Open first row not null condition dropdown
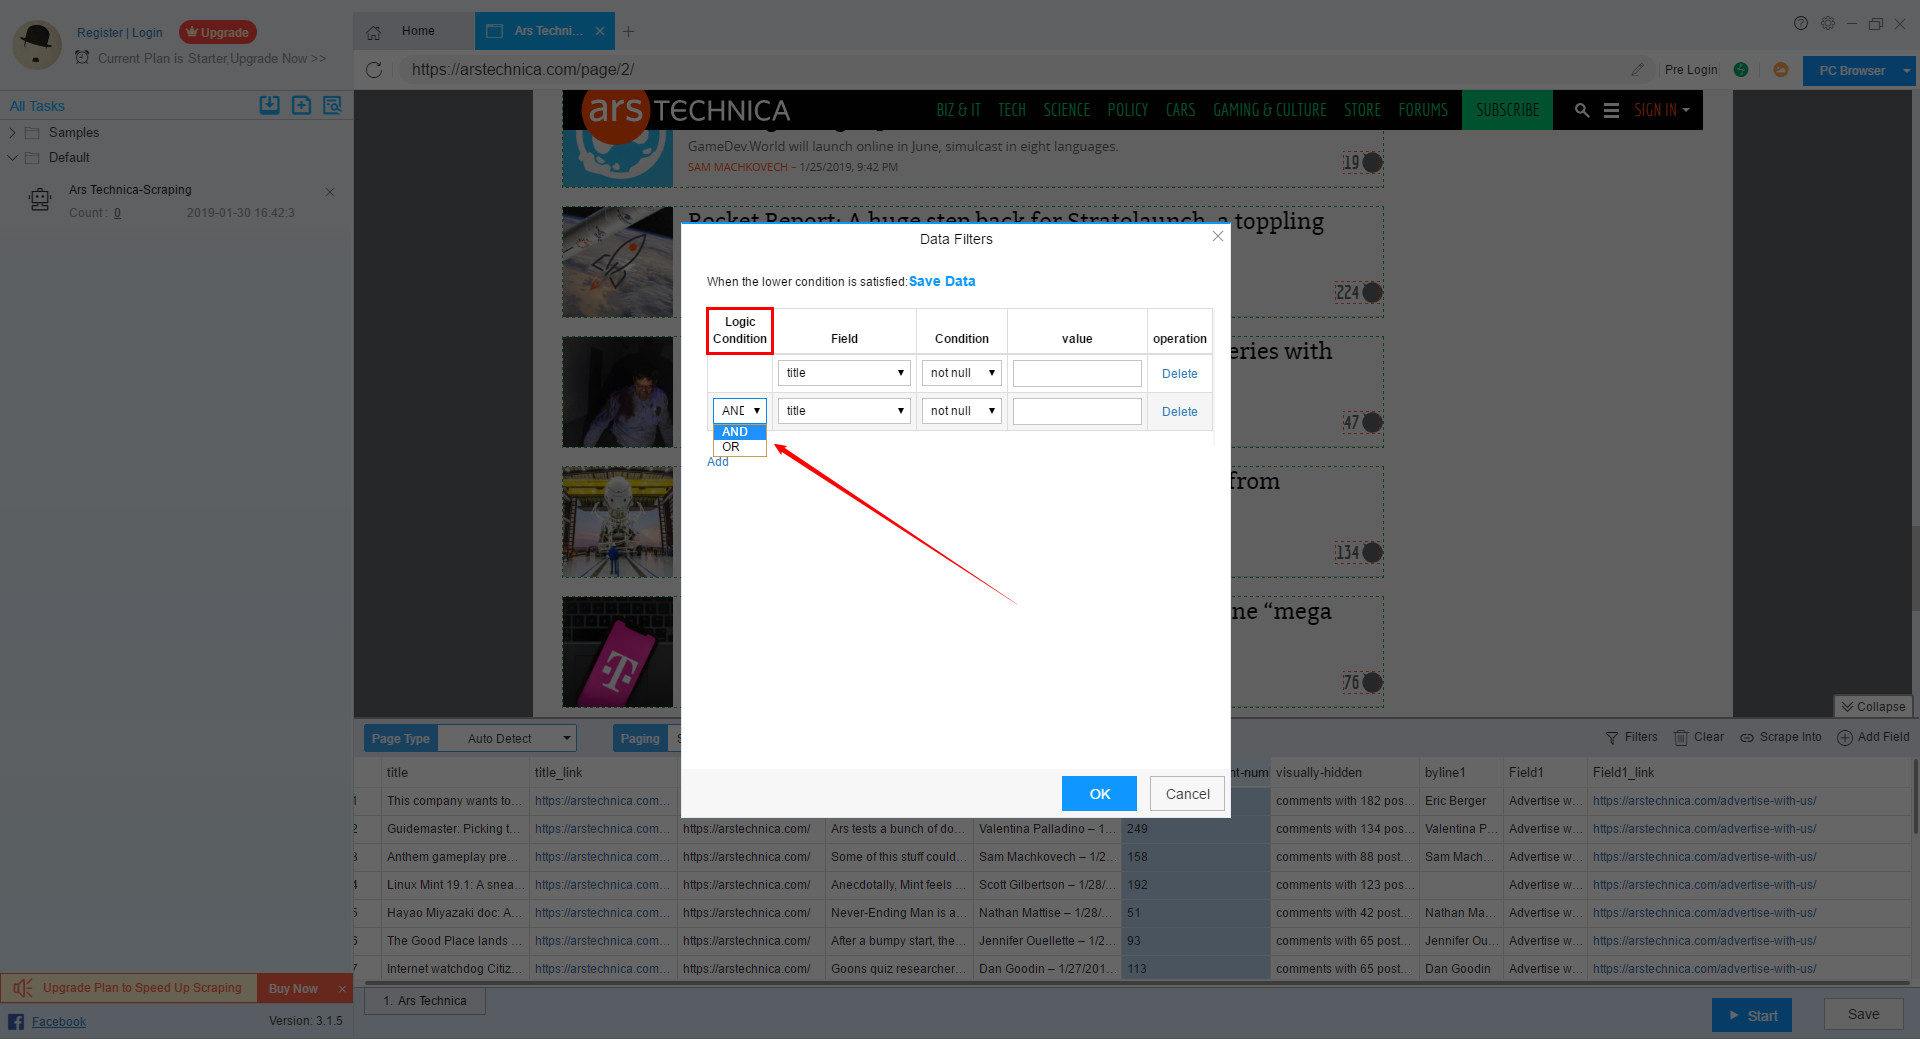Viewport: 1920px width, 1039px height. tap(962, 373)
